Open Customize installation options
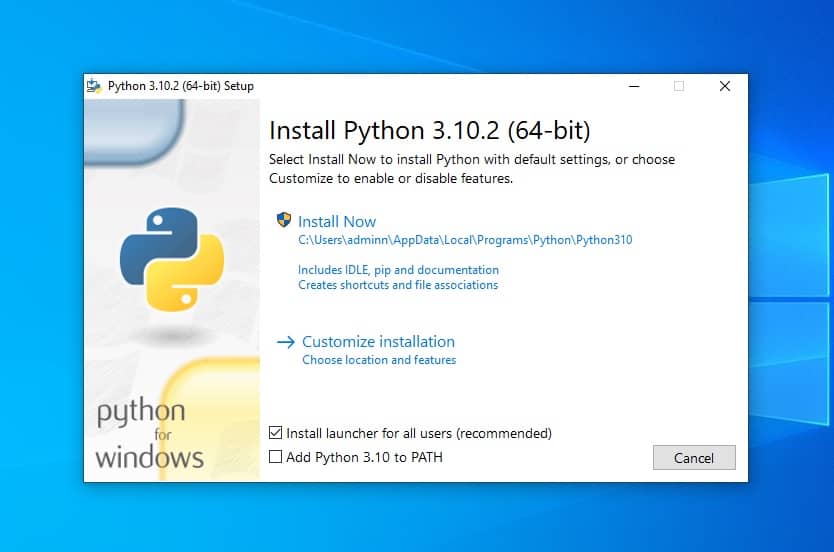 coord(378,341)
